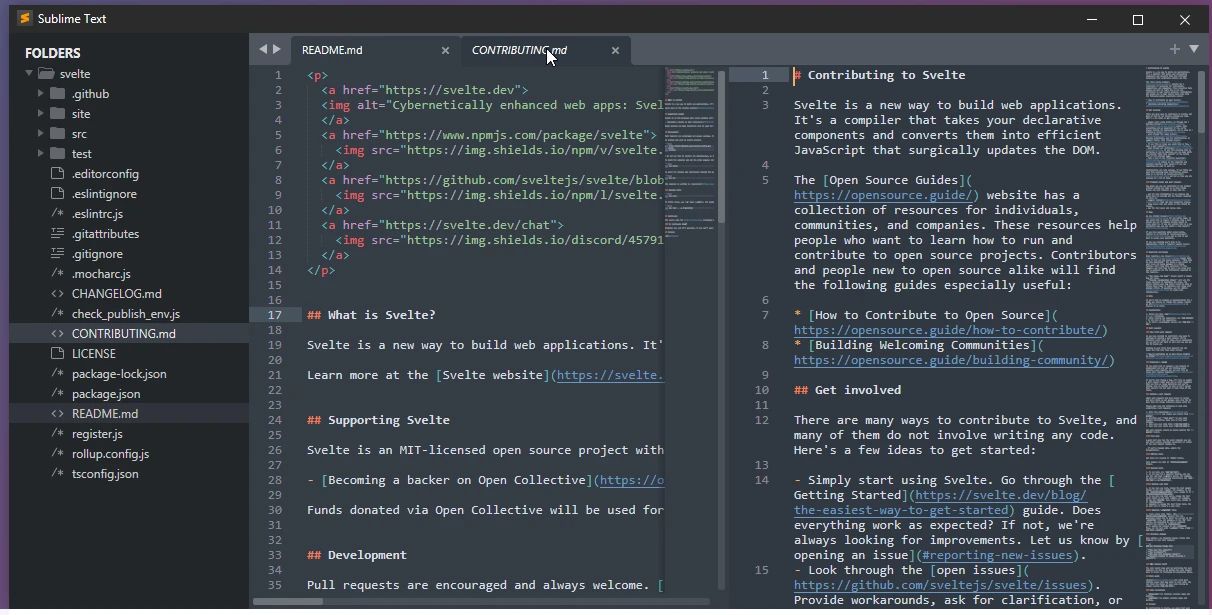Click the previous tab arrow icon
The height and width of the screenshot is (615, 1212).
(x=263, y=49)
